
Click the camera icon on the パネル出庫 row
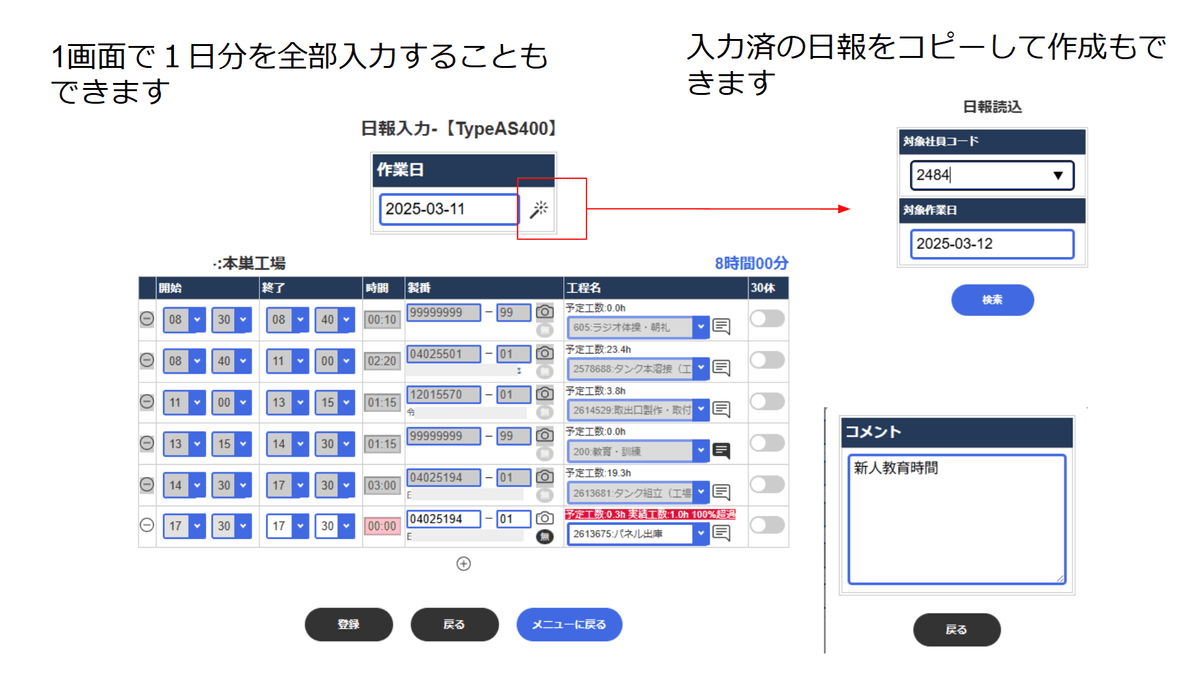[544, 518]
